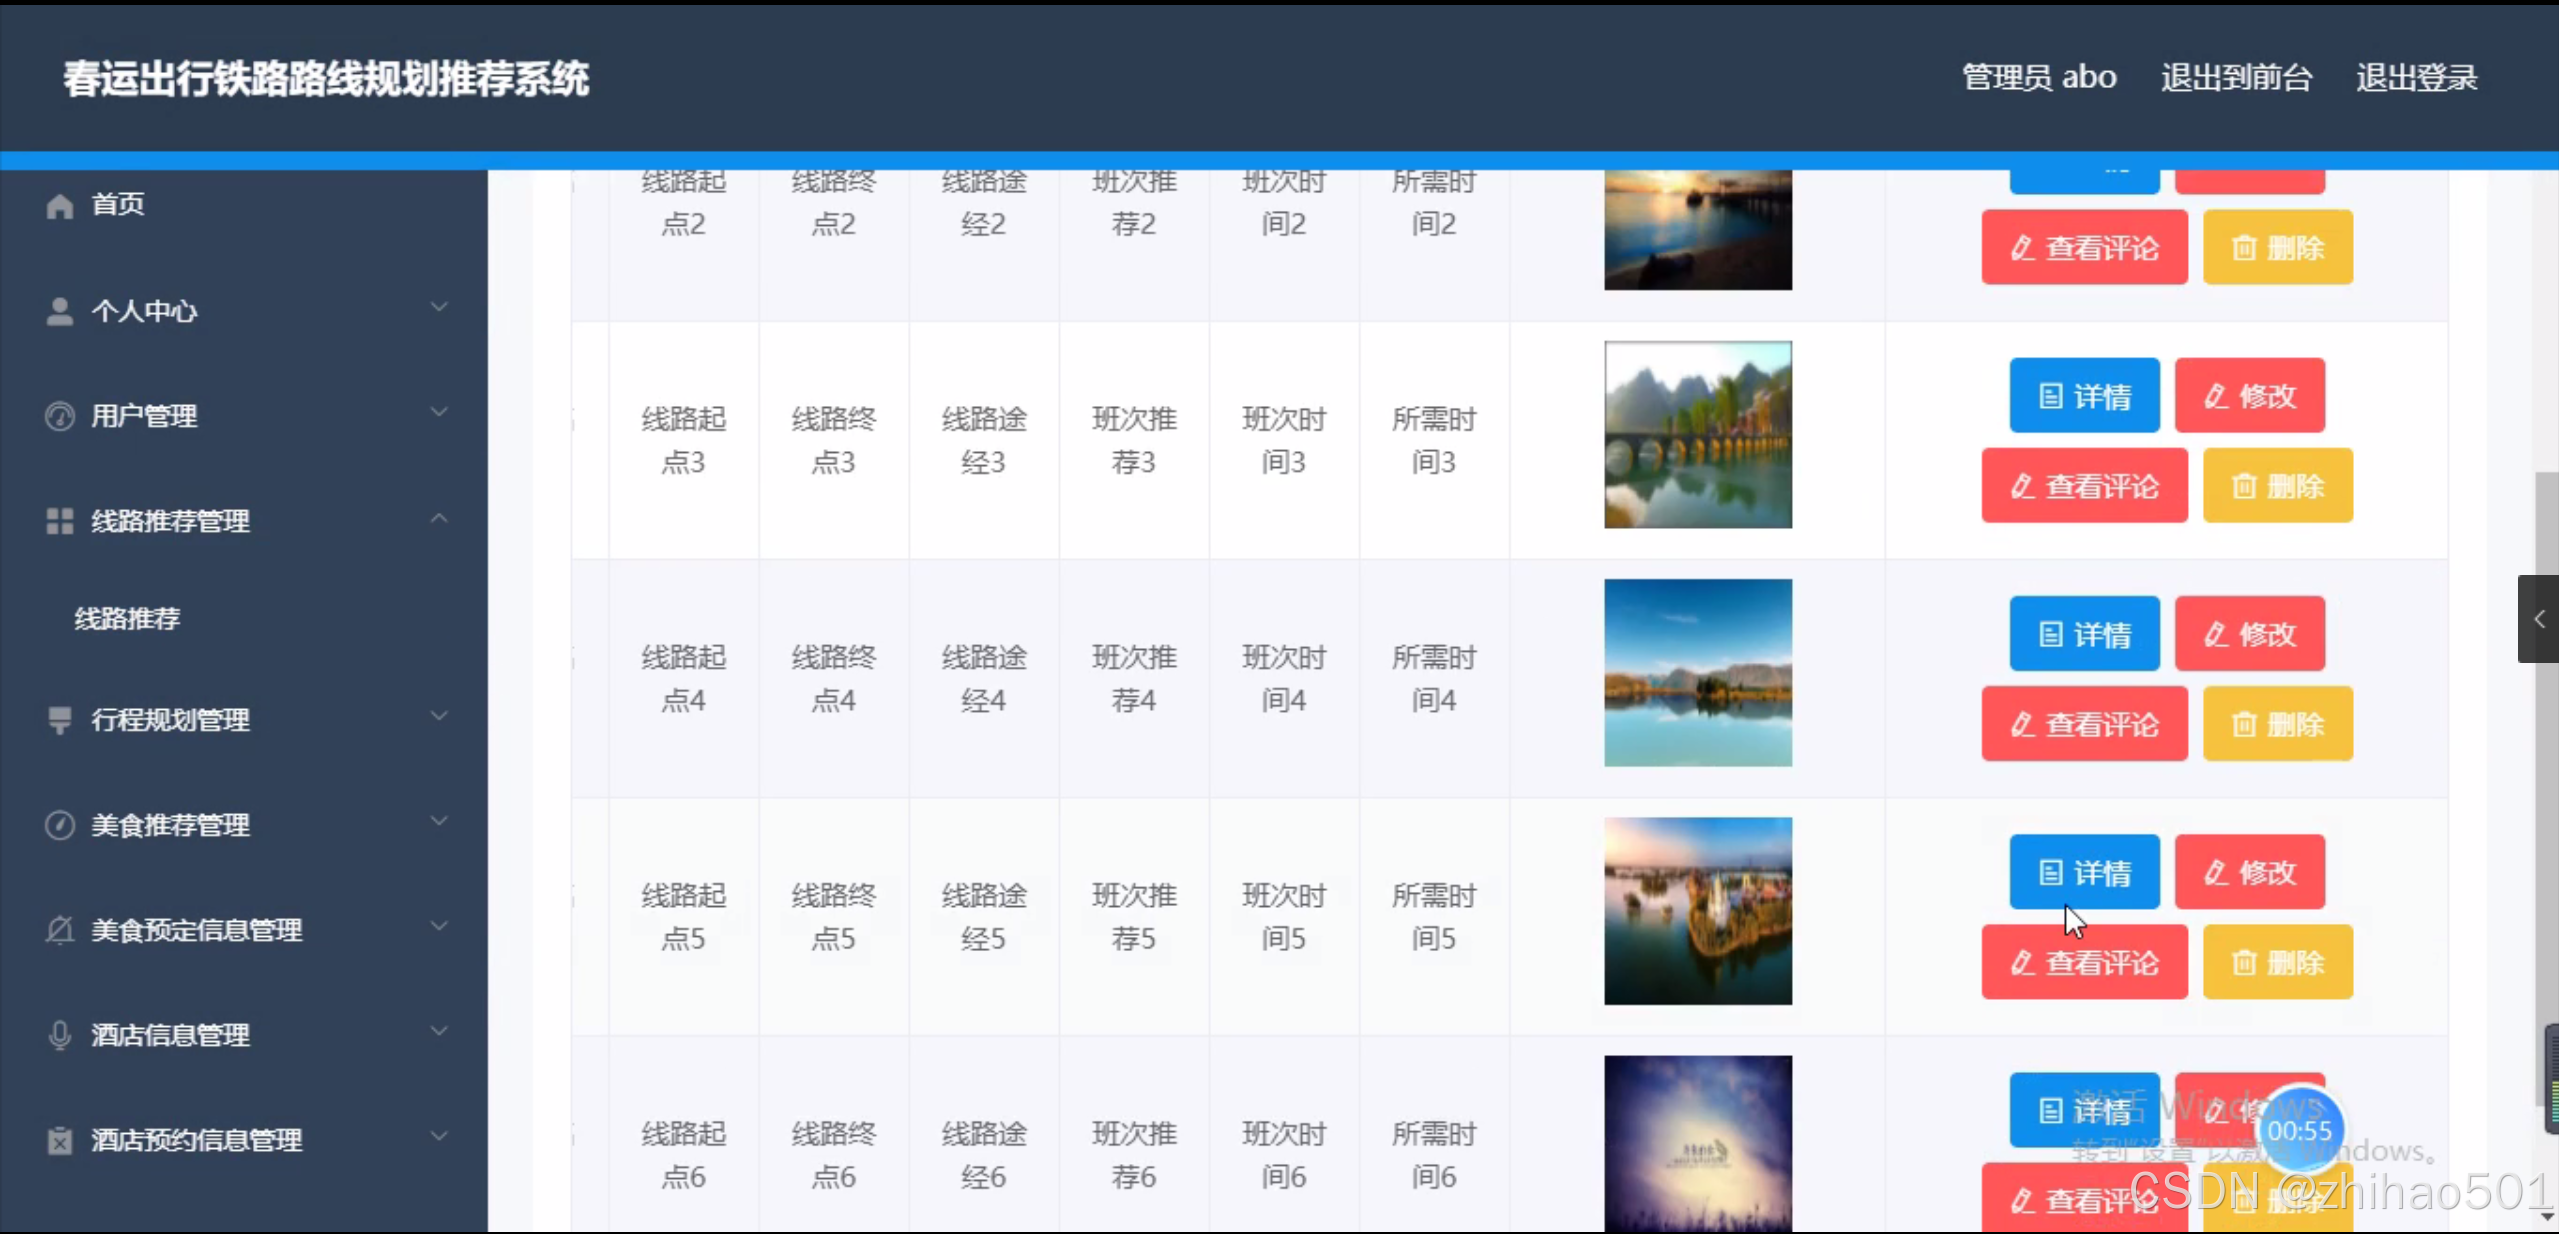
Task: Expand the 酒店信息管理 chevron
Action: [x=439, y=1031]
